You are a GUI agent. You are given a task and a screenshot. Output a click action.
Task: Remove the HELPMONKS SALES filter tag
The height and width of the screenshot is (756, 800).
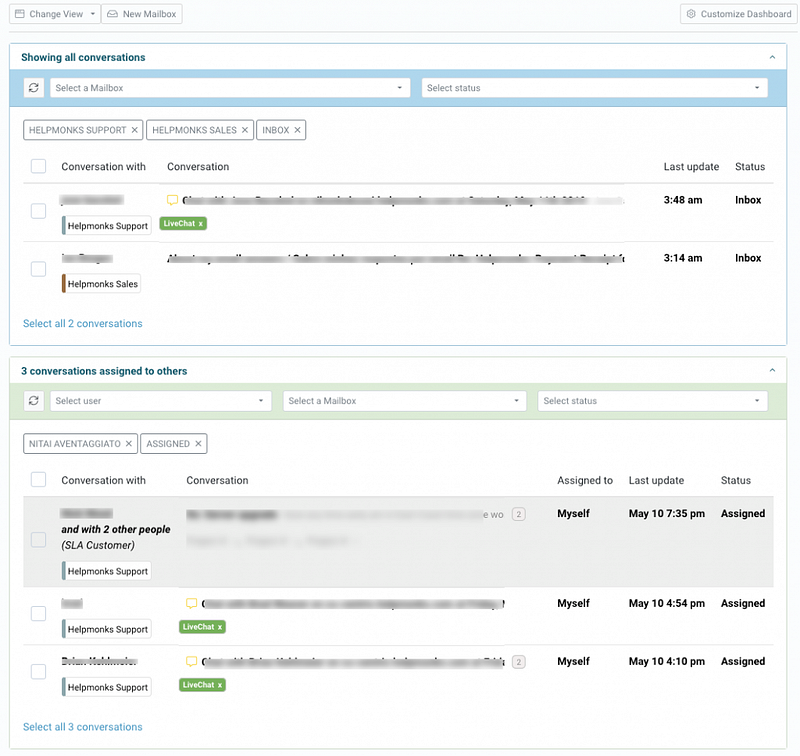click(245, 130)
